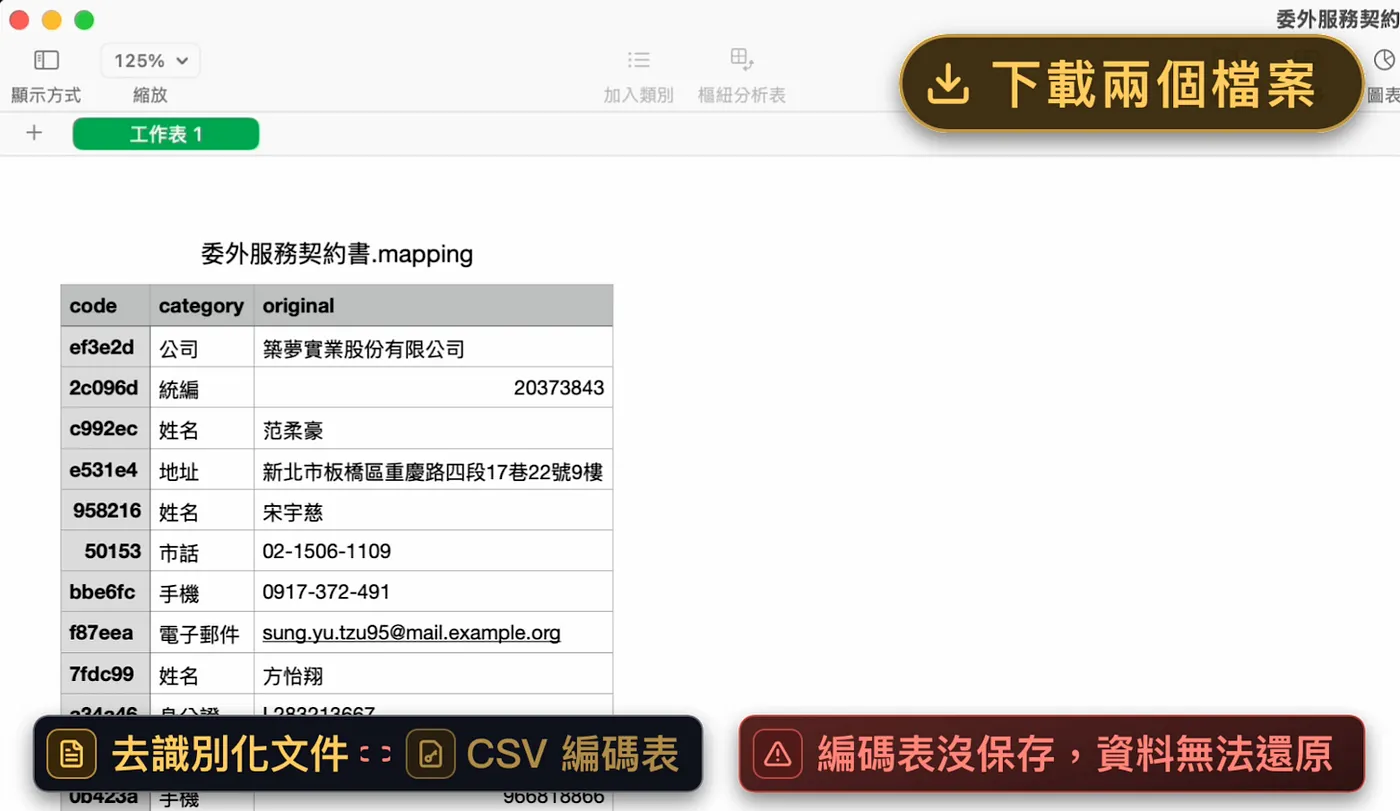1400x811 pixels.
Task: Open the sung.yu.tzu95@mail.example.org email link
Action: tap(411, 633)
